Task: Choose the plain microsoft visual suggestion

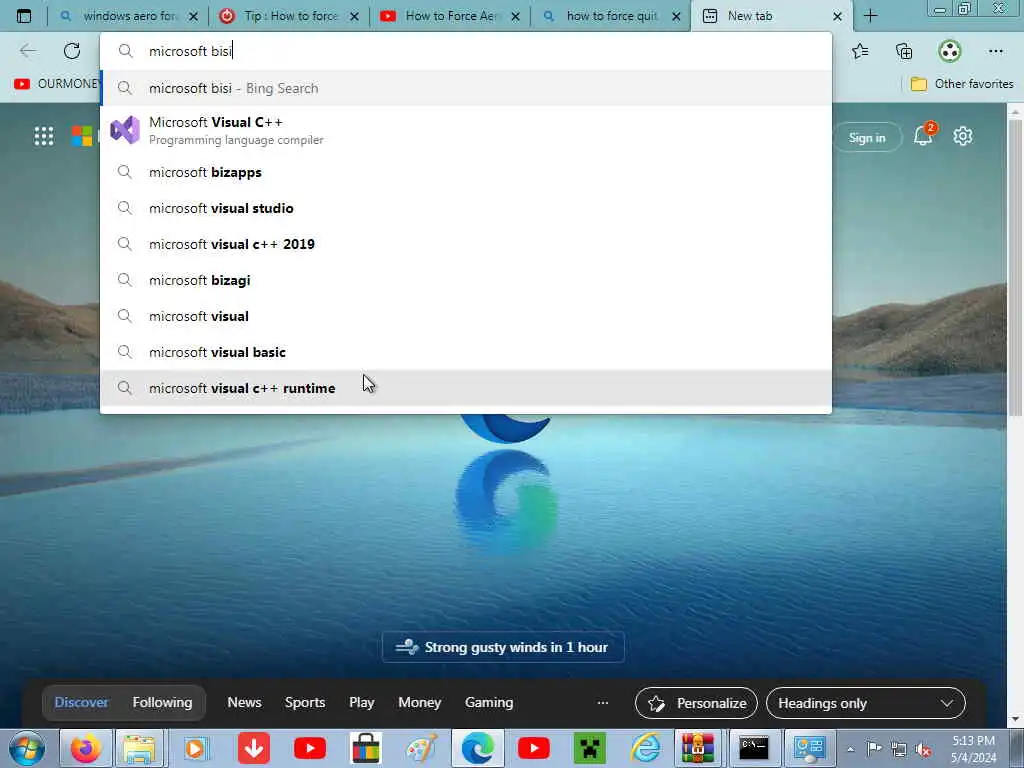Action: click(466, 316)
